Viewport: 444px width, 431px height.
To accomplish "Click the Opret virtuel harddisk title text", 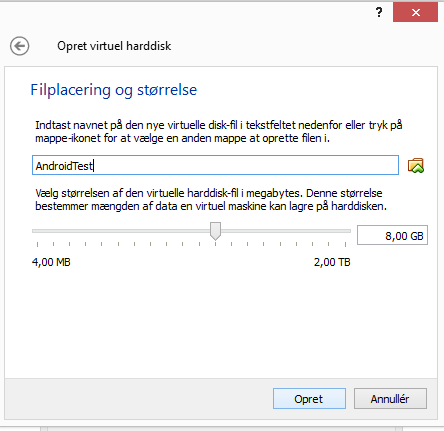I will pyautogui.click(x=114, y=46).
